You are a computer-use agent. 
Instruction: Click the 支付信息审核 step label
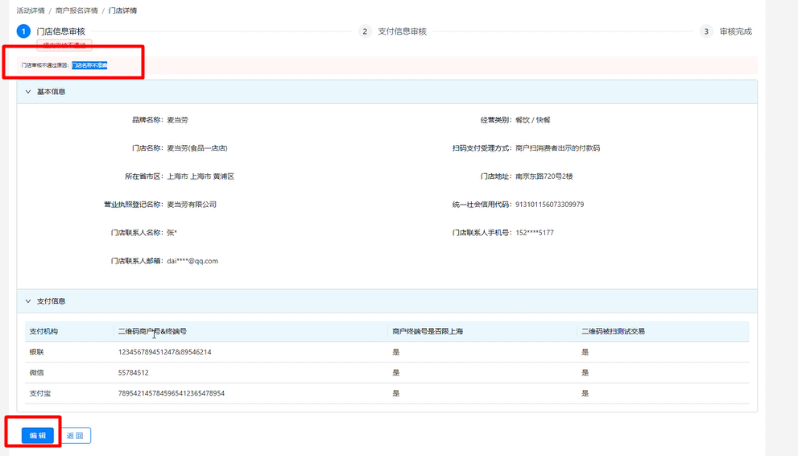[x=402, y=31]
